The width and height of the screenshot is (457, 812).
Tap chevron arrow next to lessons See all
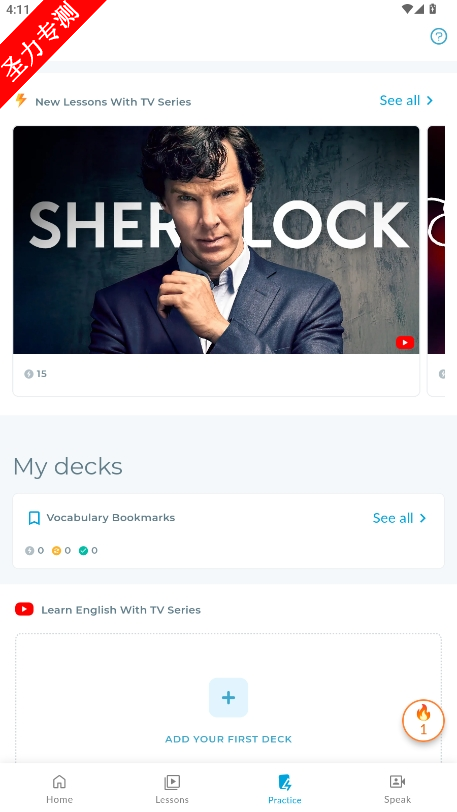pyautogui.click(x=430, y=100)
